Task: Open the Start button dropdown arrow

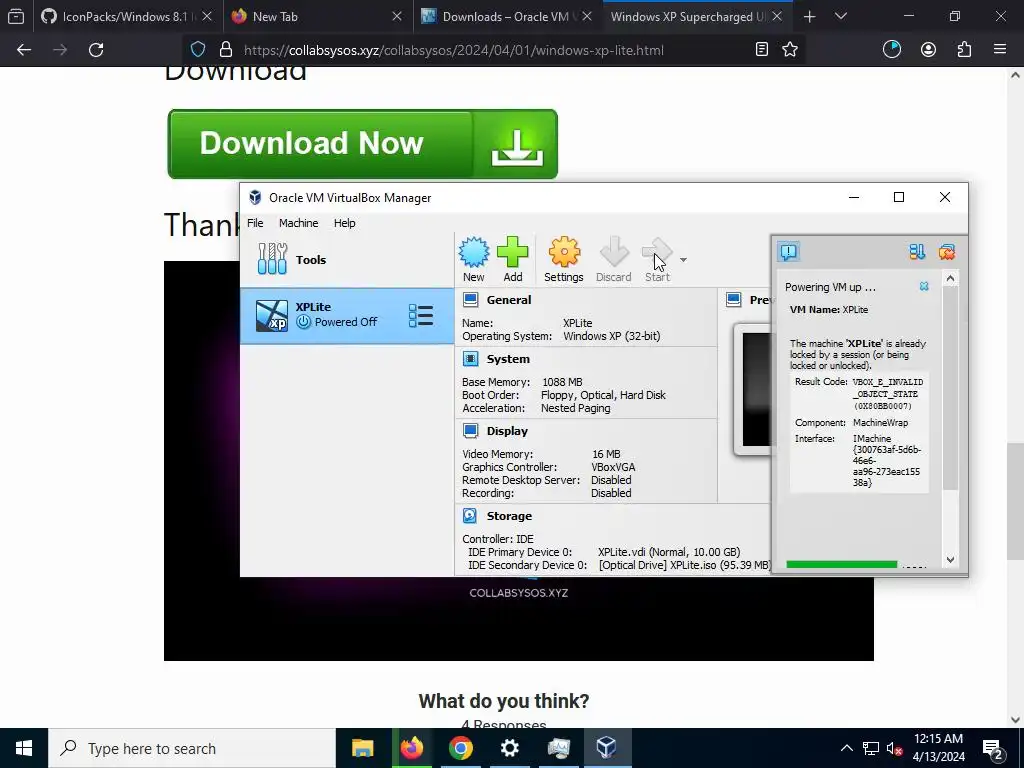Action: tap(683, 260)
